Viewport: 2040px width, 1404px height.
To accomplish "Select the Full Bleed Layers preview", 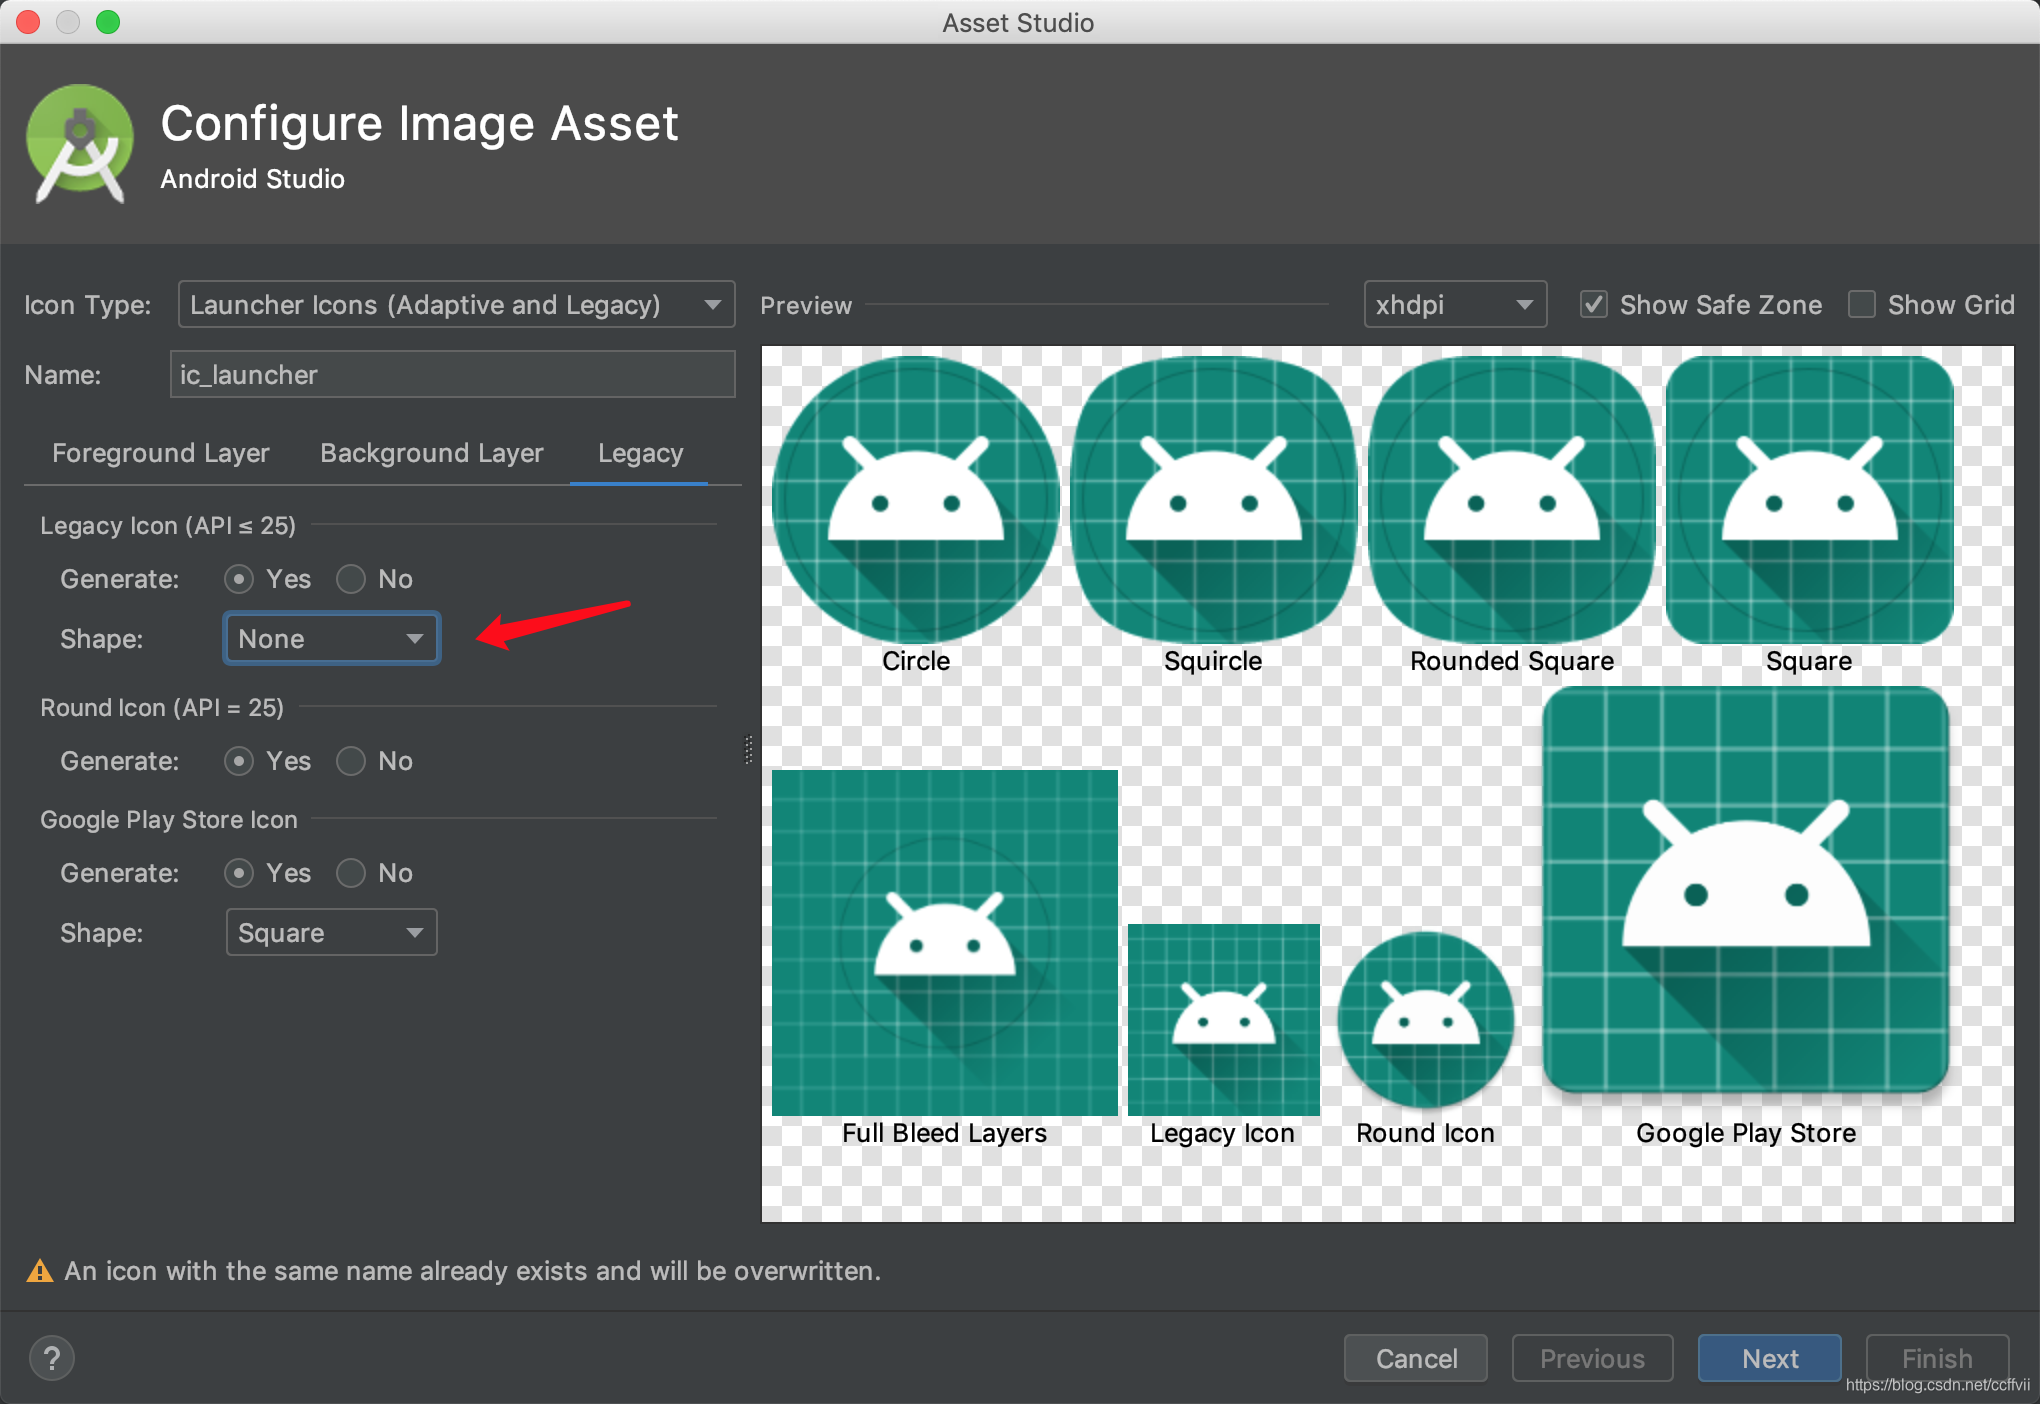I will point(945,942).
